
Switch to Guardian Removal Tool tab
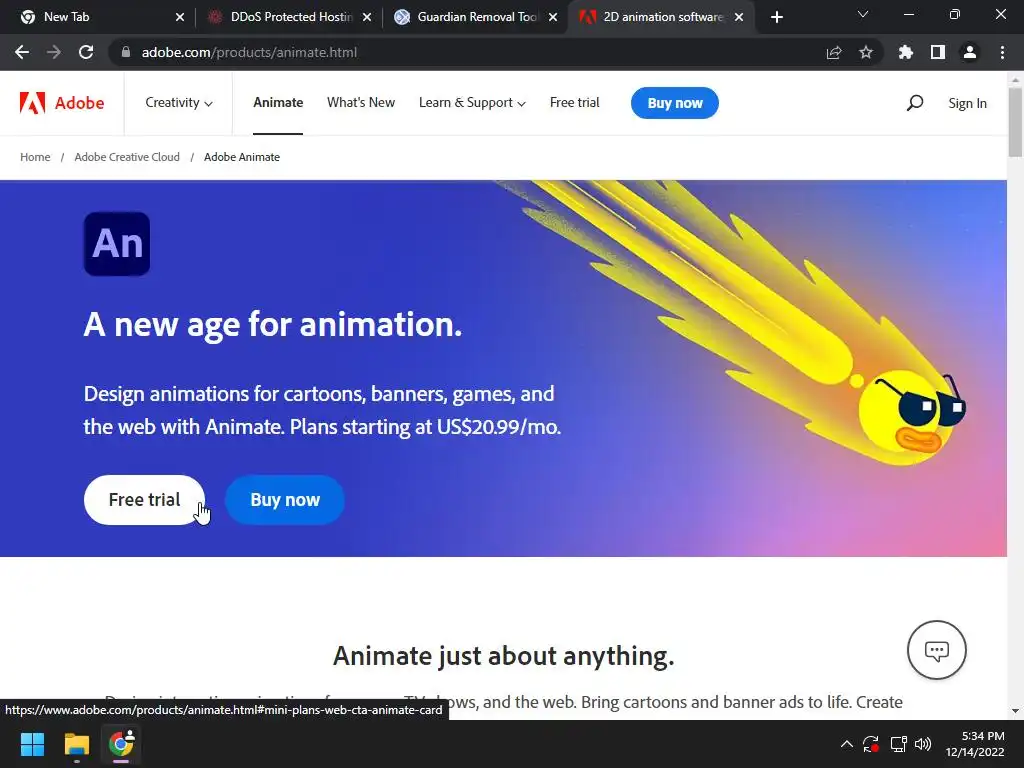(475, 17)
